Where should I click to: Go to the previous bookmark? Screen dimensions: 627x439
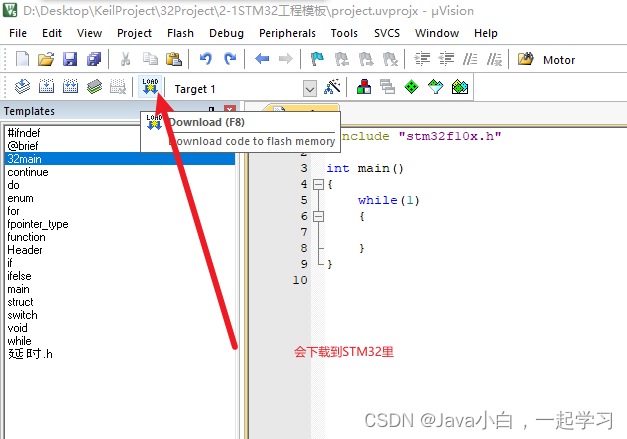click(341, 59)
